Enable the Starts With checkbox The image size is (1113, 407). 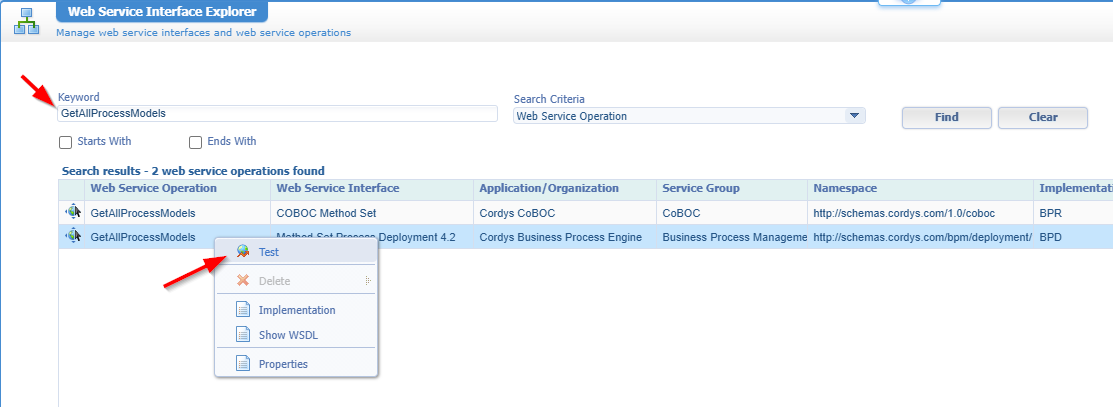[65, 142]
